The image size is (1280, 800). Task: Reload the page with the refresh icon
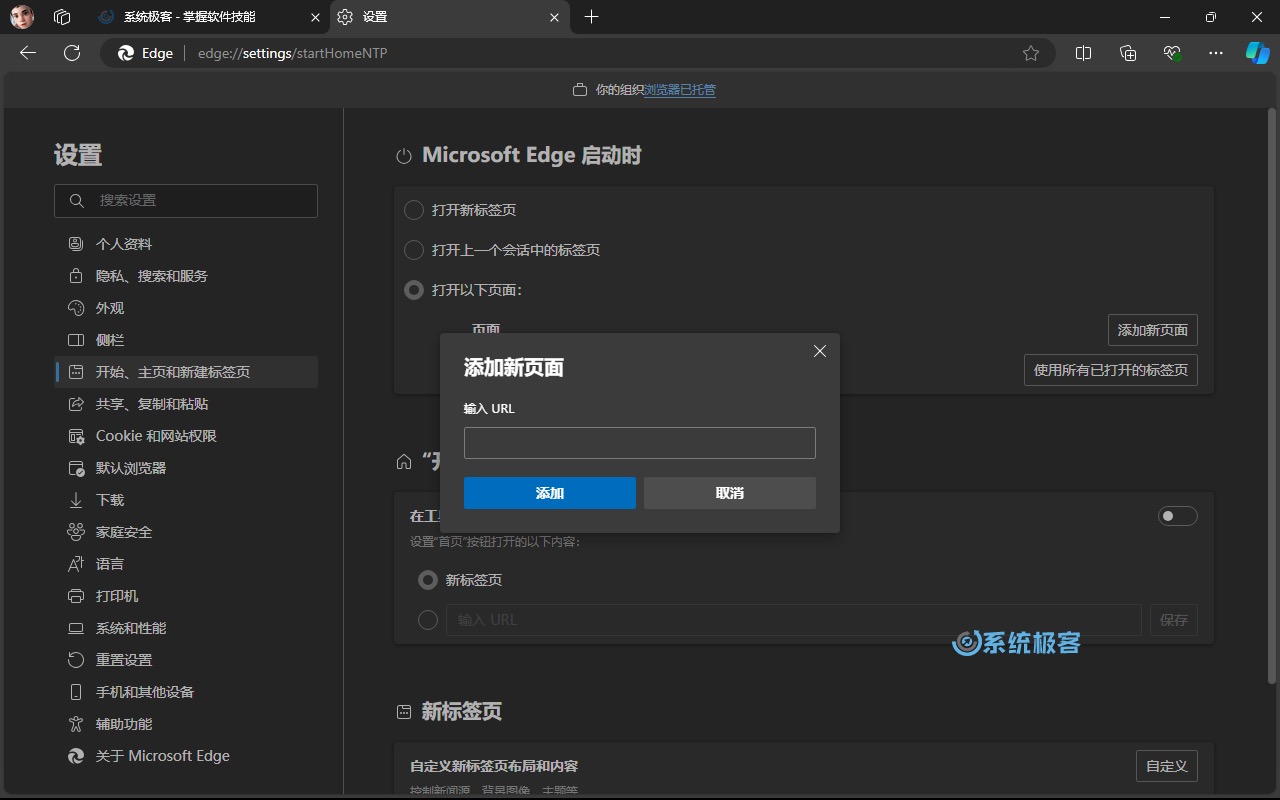72,53
